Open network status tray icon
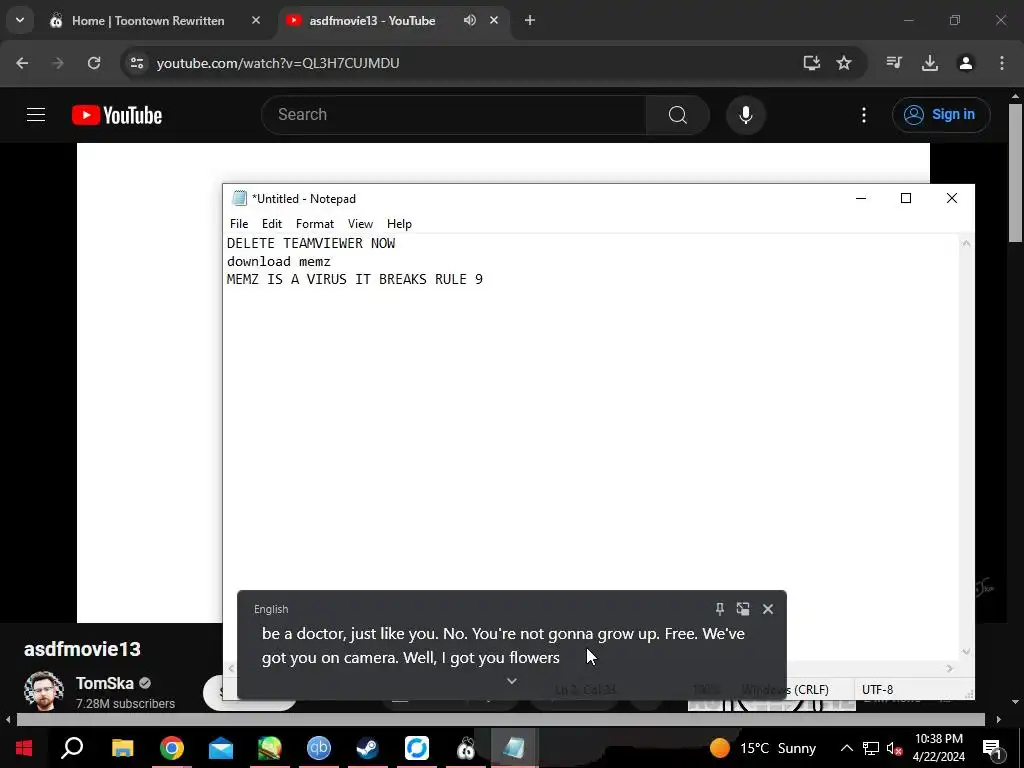 871,748
